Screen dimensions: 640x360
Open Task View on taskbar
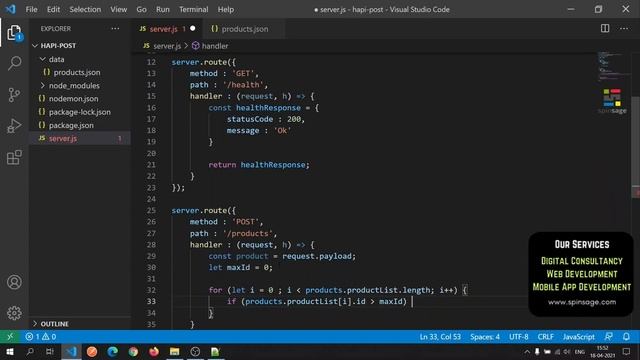point(50,351)
